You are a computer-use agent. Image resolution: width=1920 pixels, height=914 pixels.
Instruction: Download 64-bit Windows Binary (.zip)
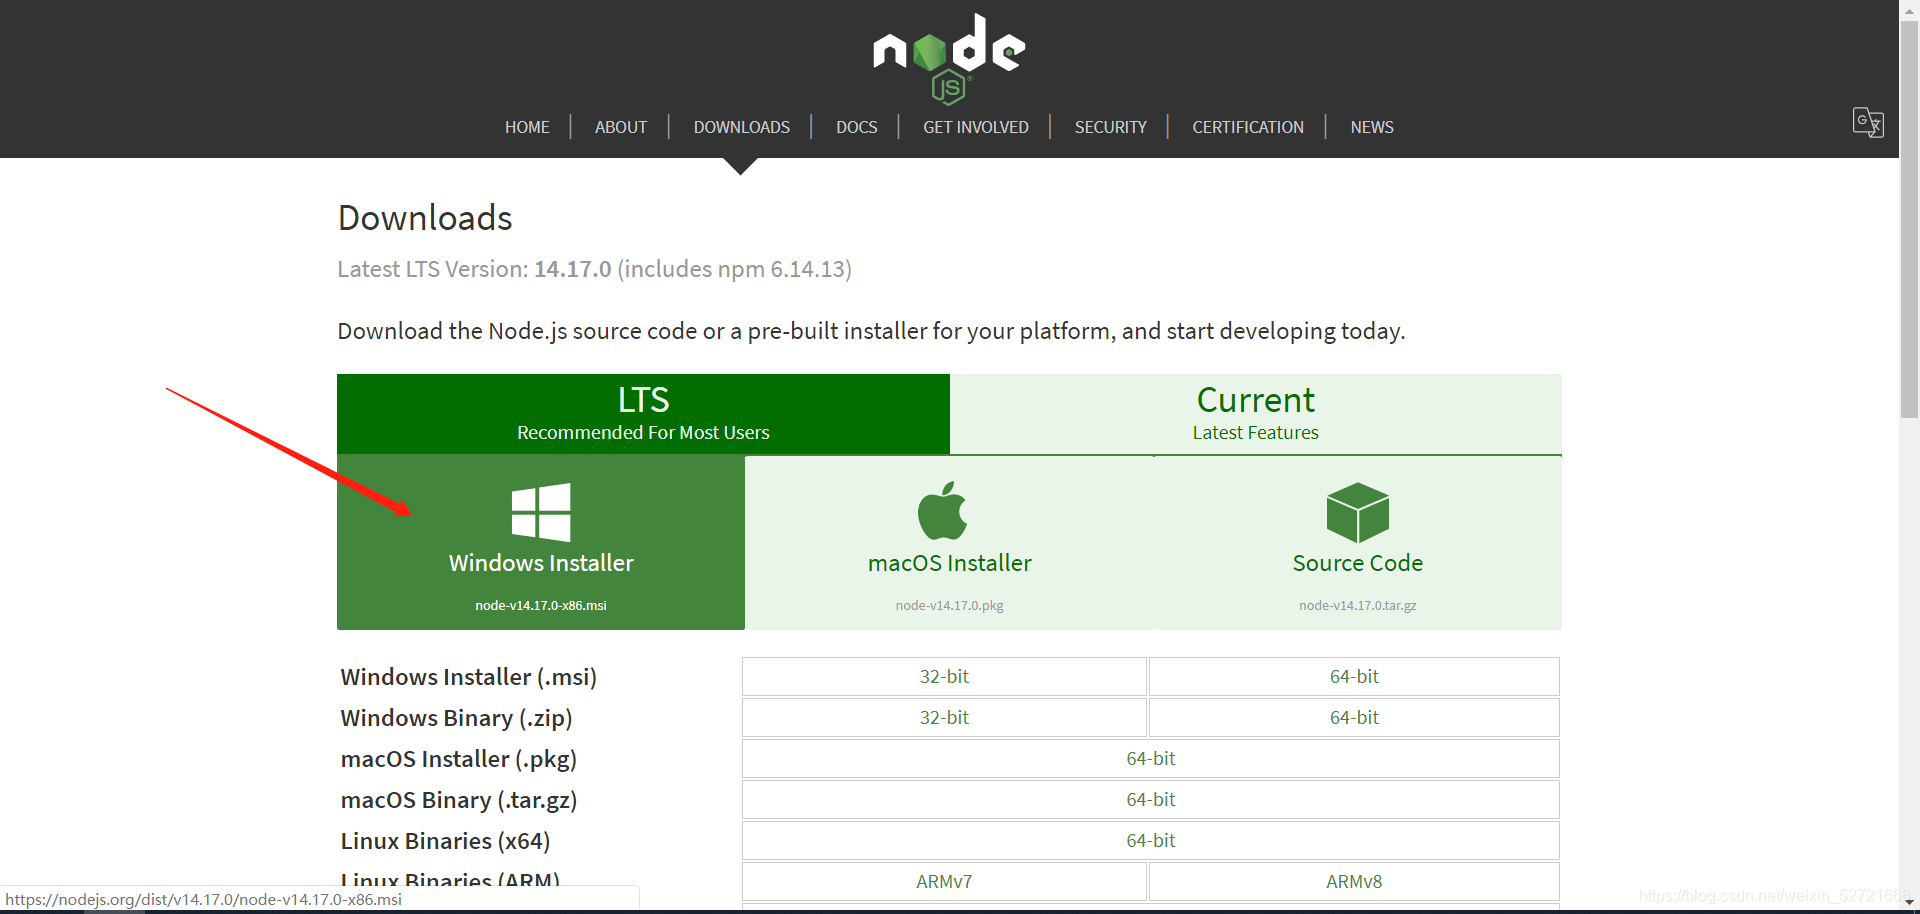coord(1354,717)
